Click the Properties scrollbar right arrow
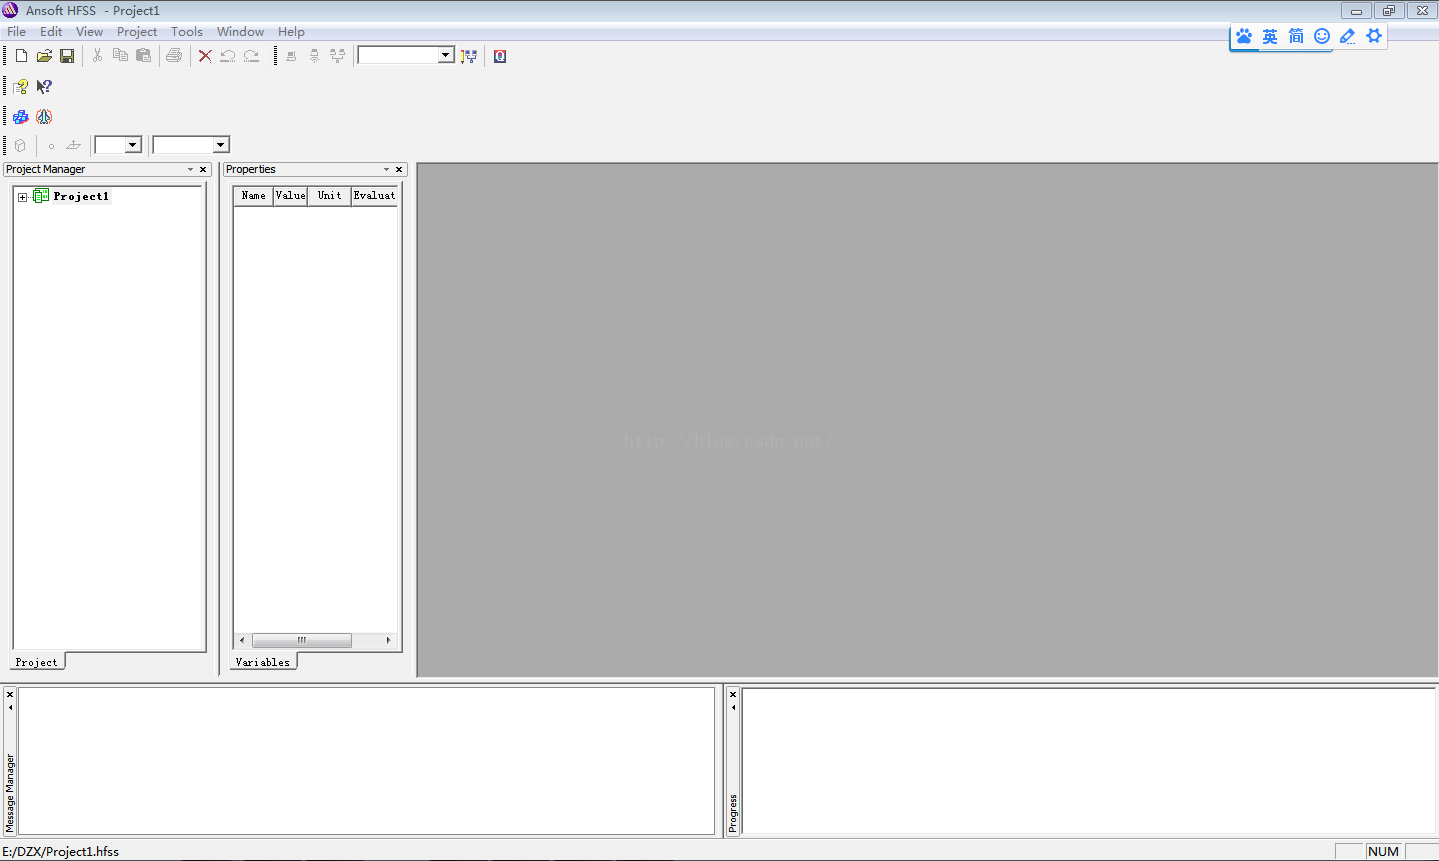 pos(389,640)
